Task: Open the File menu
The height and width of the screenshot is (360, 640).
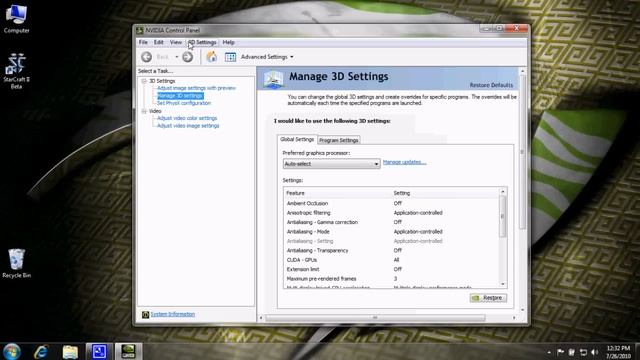Action: coord(143,42)
